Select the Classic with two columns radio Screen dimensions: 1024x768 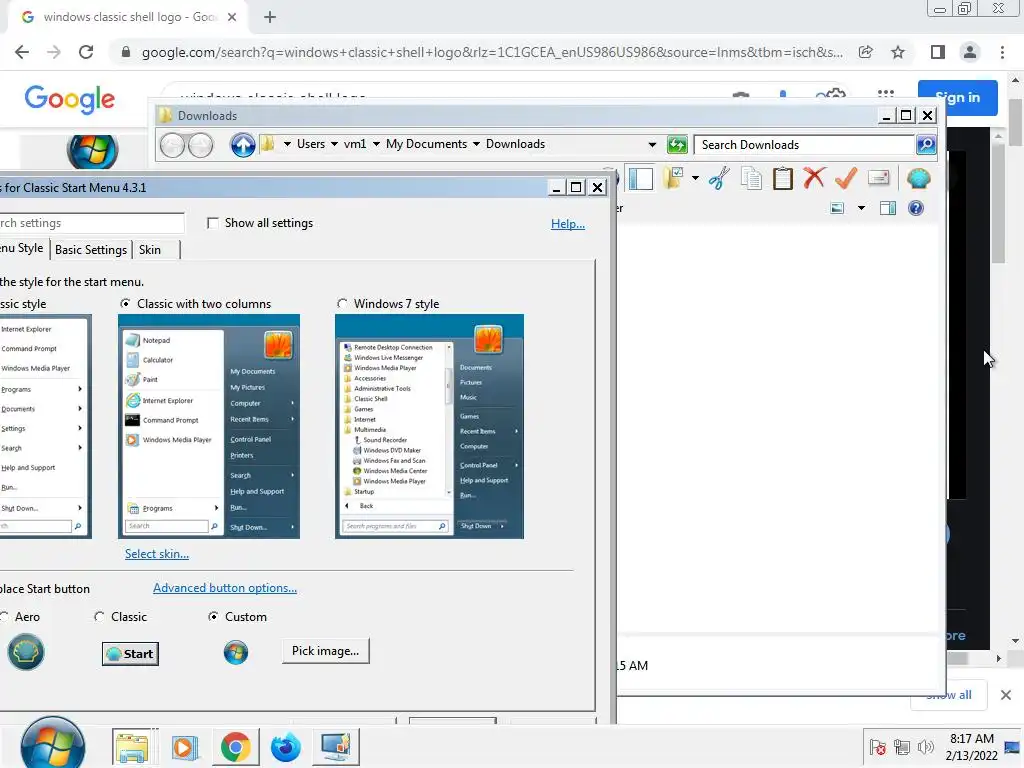(125, 304)
